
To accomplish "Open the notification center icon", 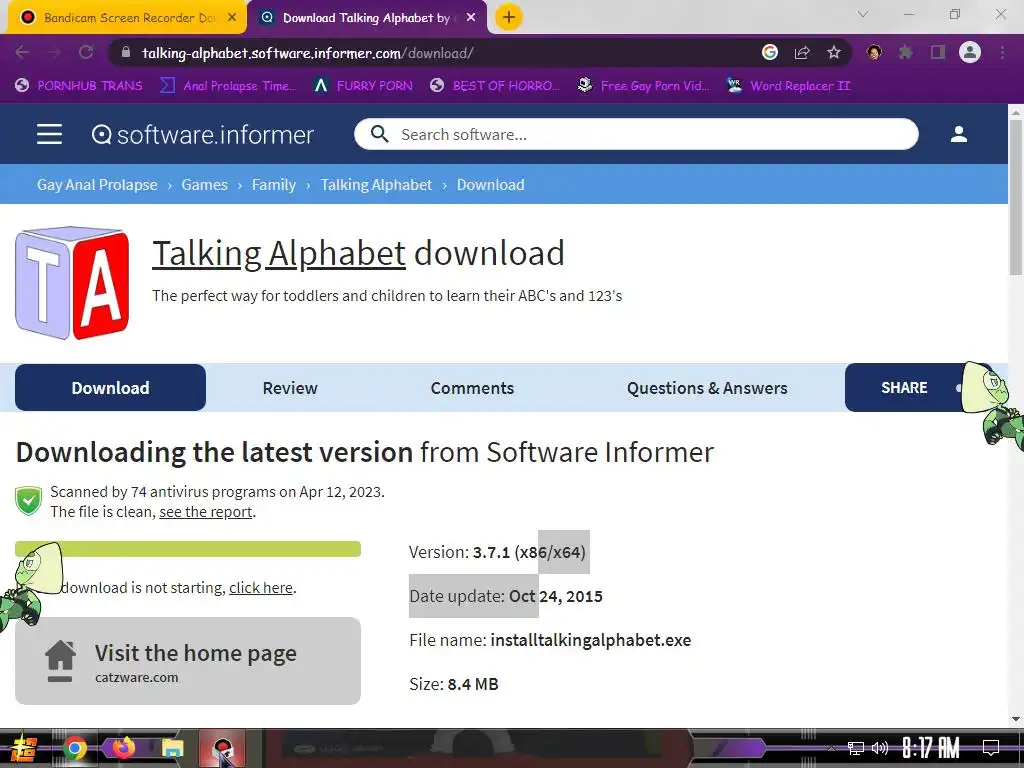I will click(991, 748).
